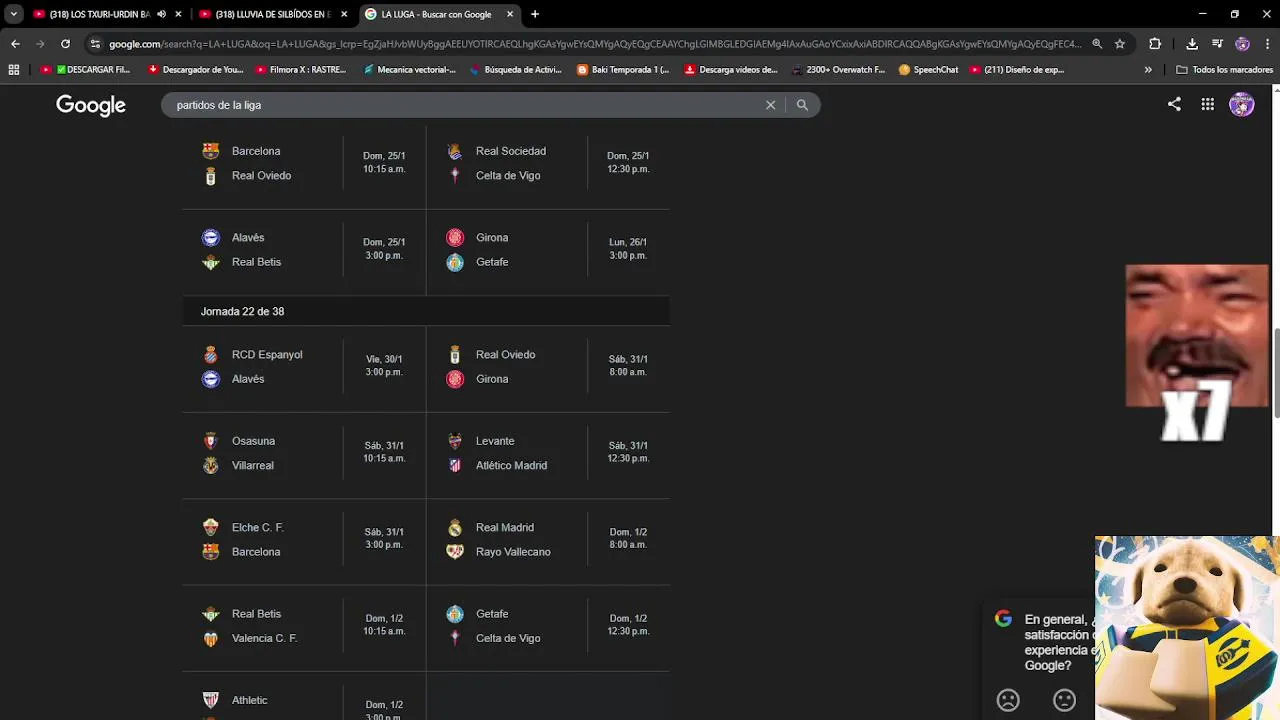Open the RCD Espanyol vs Alavés match

tap(304, 367)
